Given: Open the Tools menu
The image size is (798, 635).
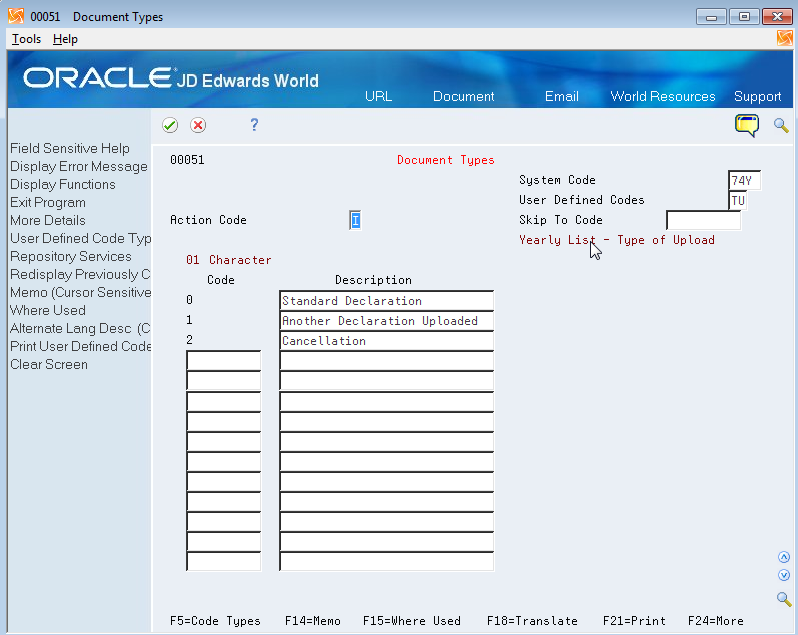Looking at the screenshot, I should (26, 39).
